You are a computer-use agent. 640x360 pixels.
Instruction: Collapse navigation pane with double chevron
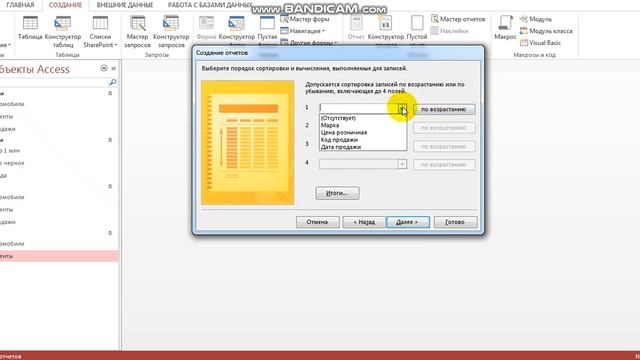pos(114,68)
